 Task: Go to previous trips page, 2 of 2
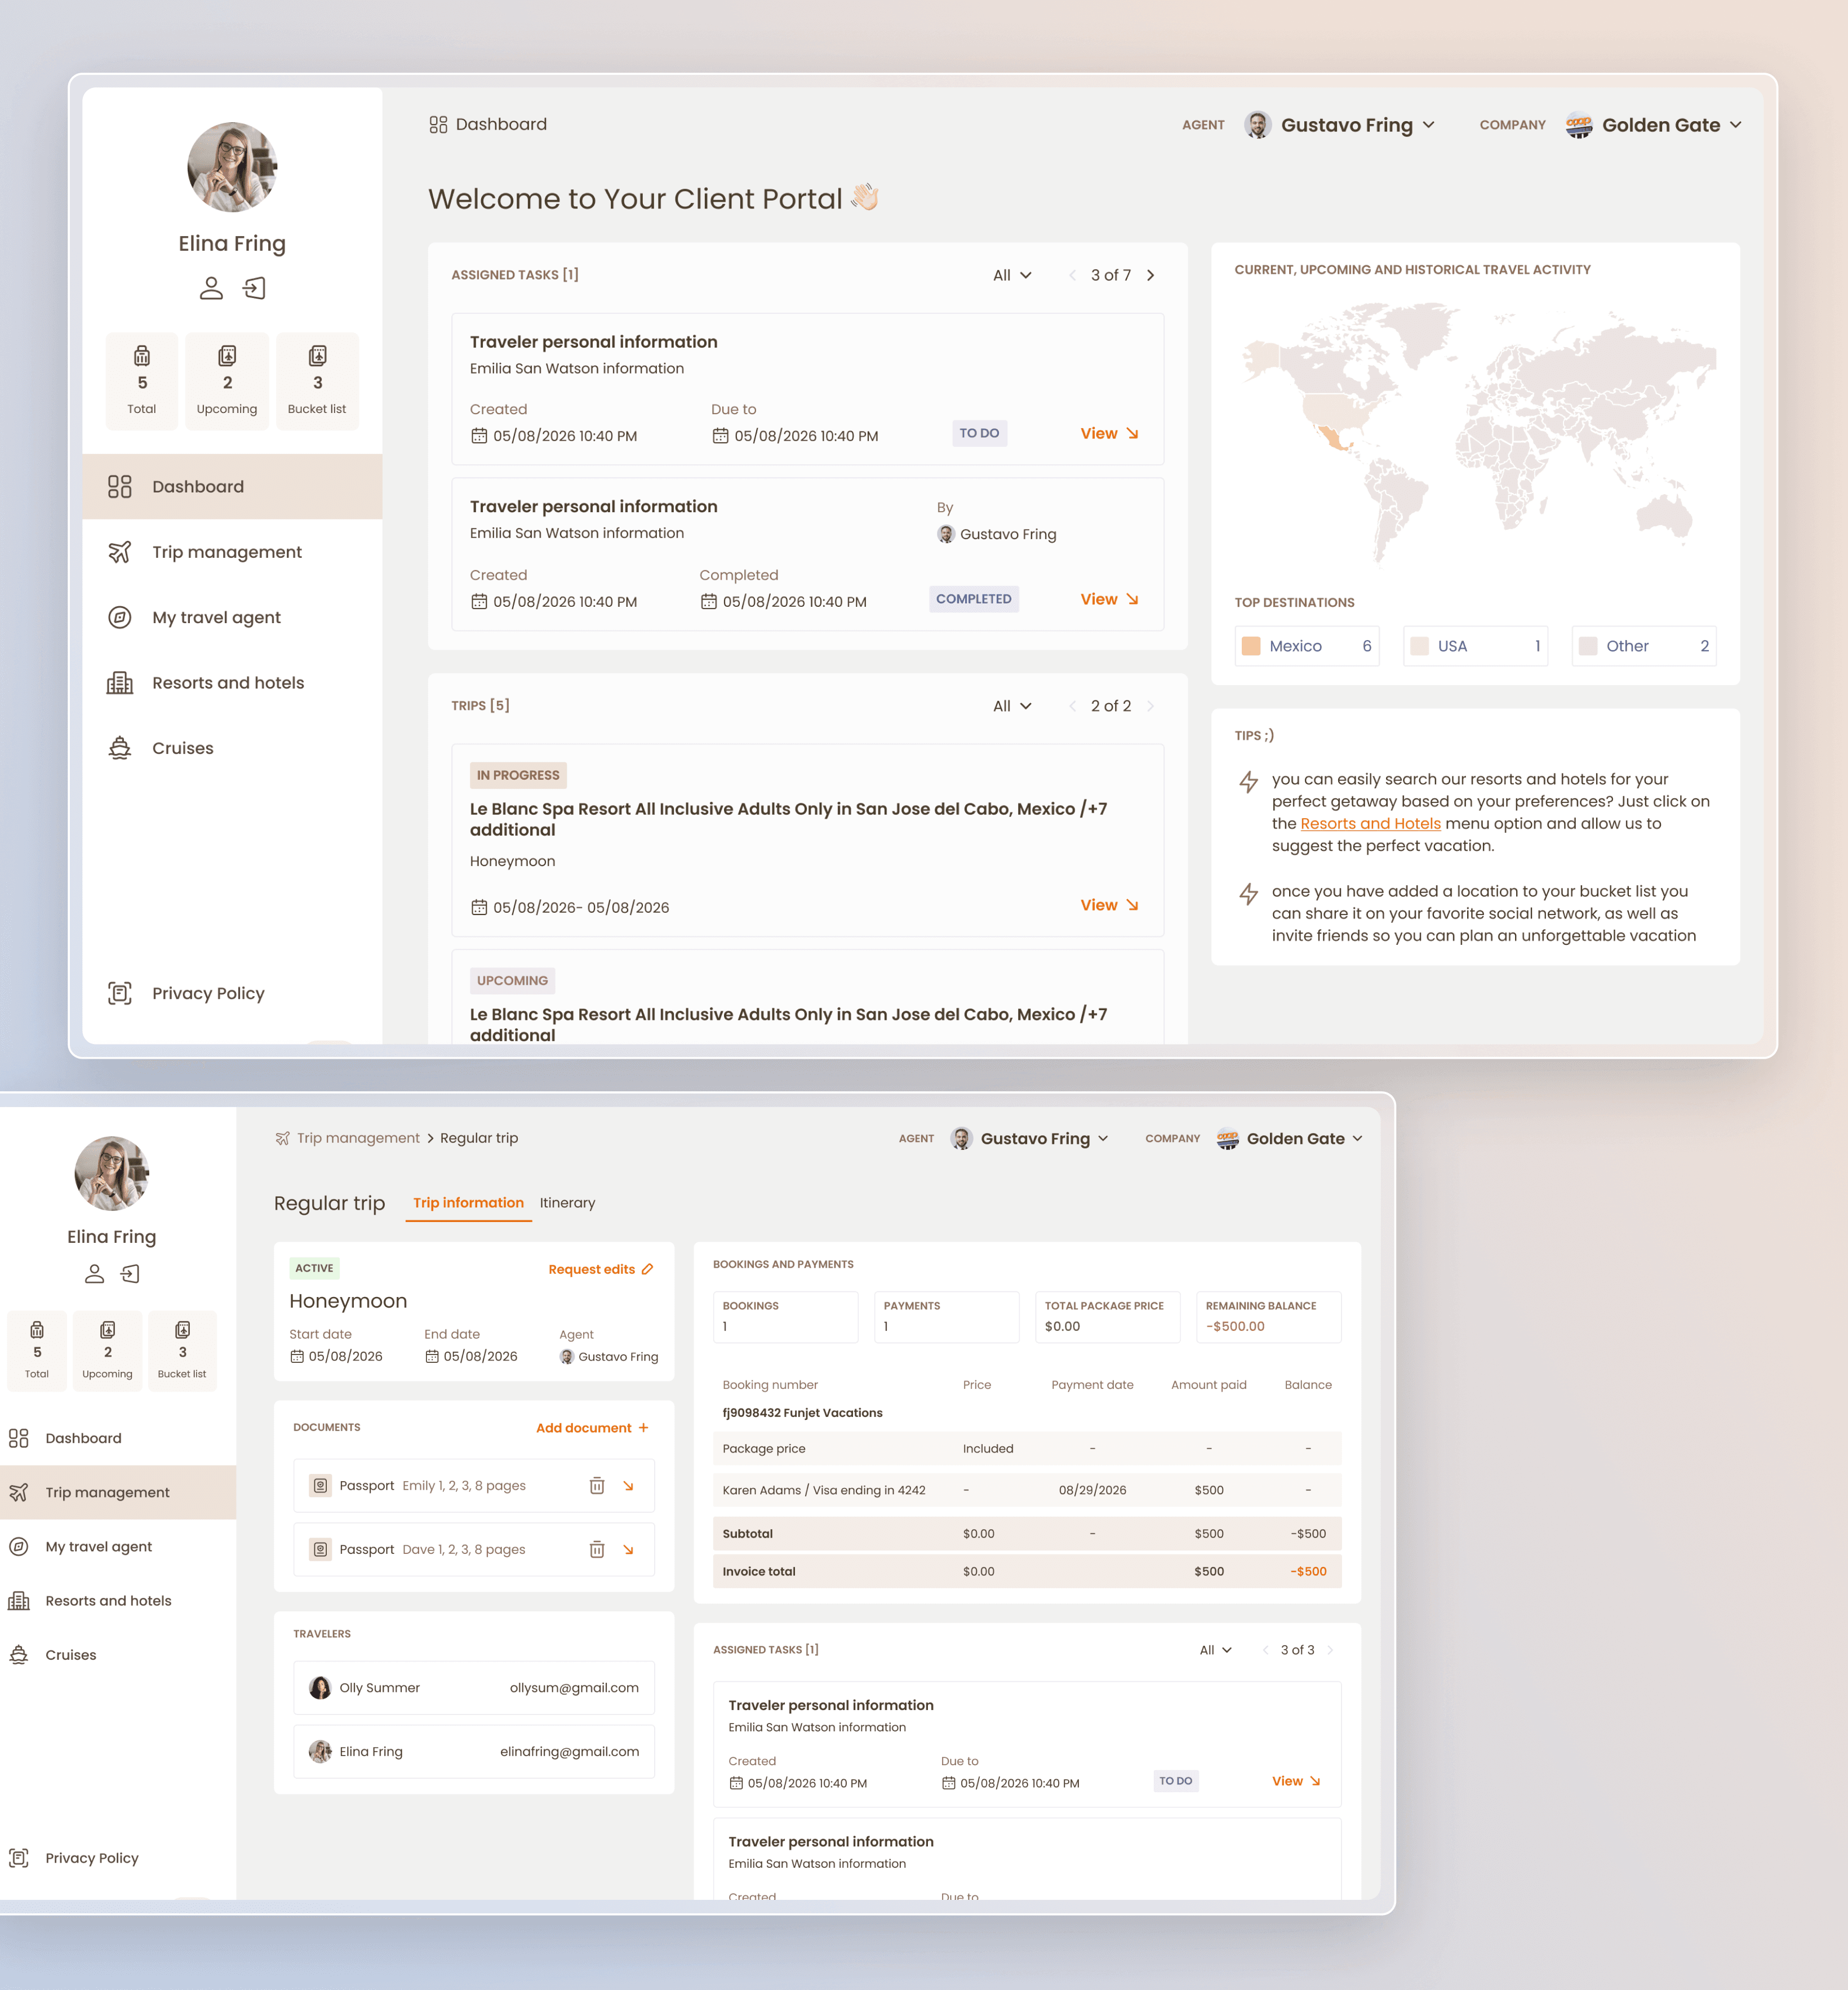[1072, 706]
